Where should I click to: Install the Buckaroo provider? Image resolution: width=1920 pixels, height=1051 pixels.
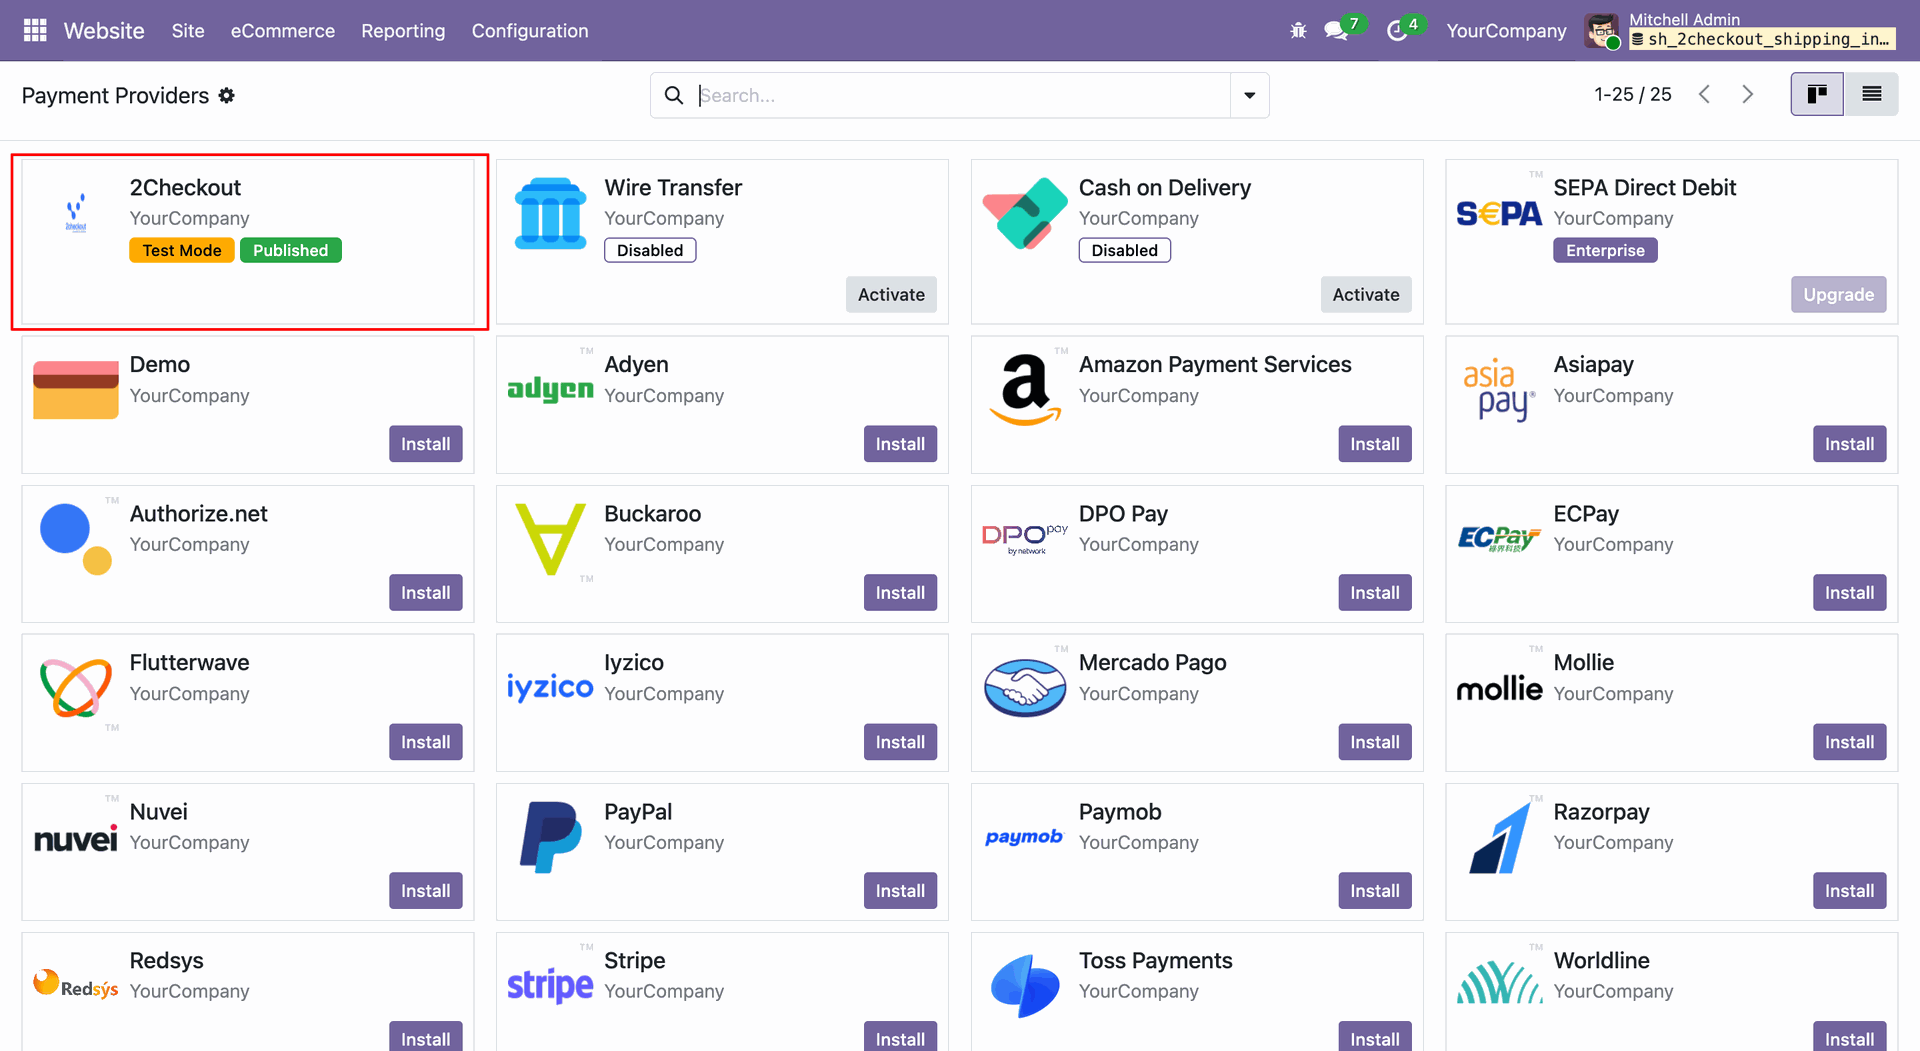point(900,593)
